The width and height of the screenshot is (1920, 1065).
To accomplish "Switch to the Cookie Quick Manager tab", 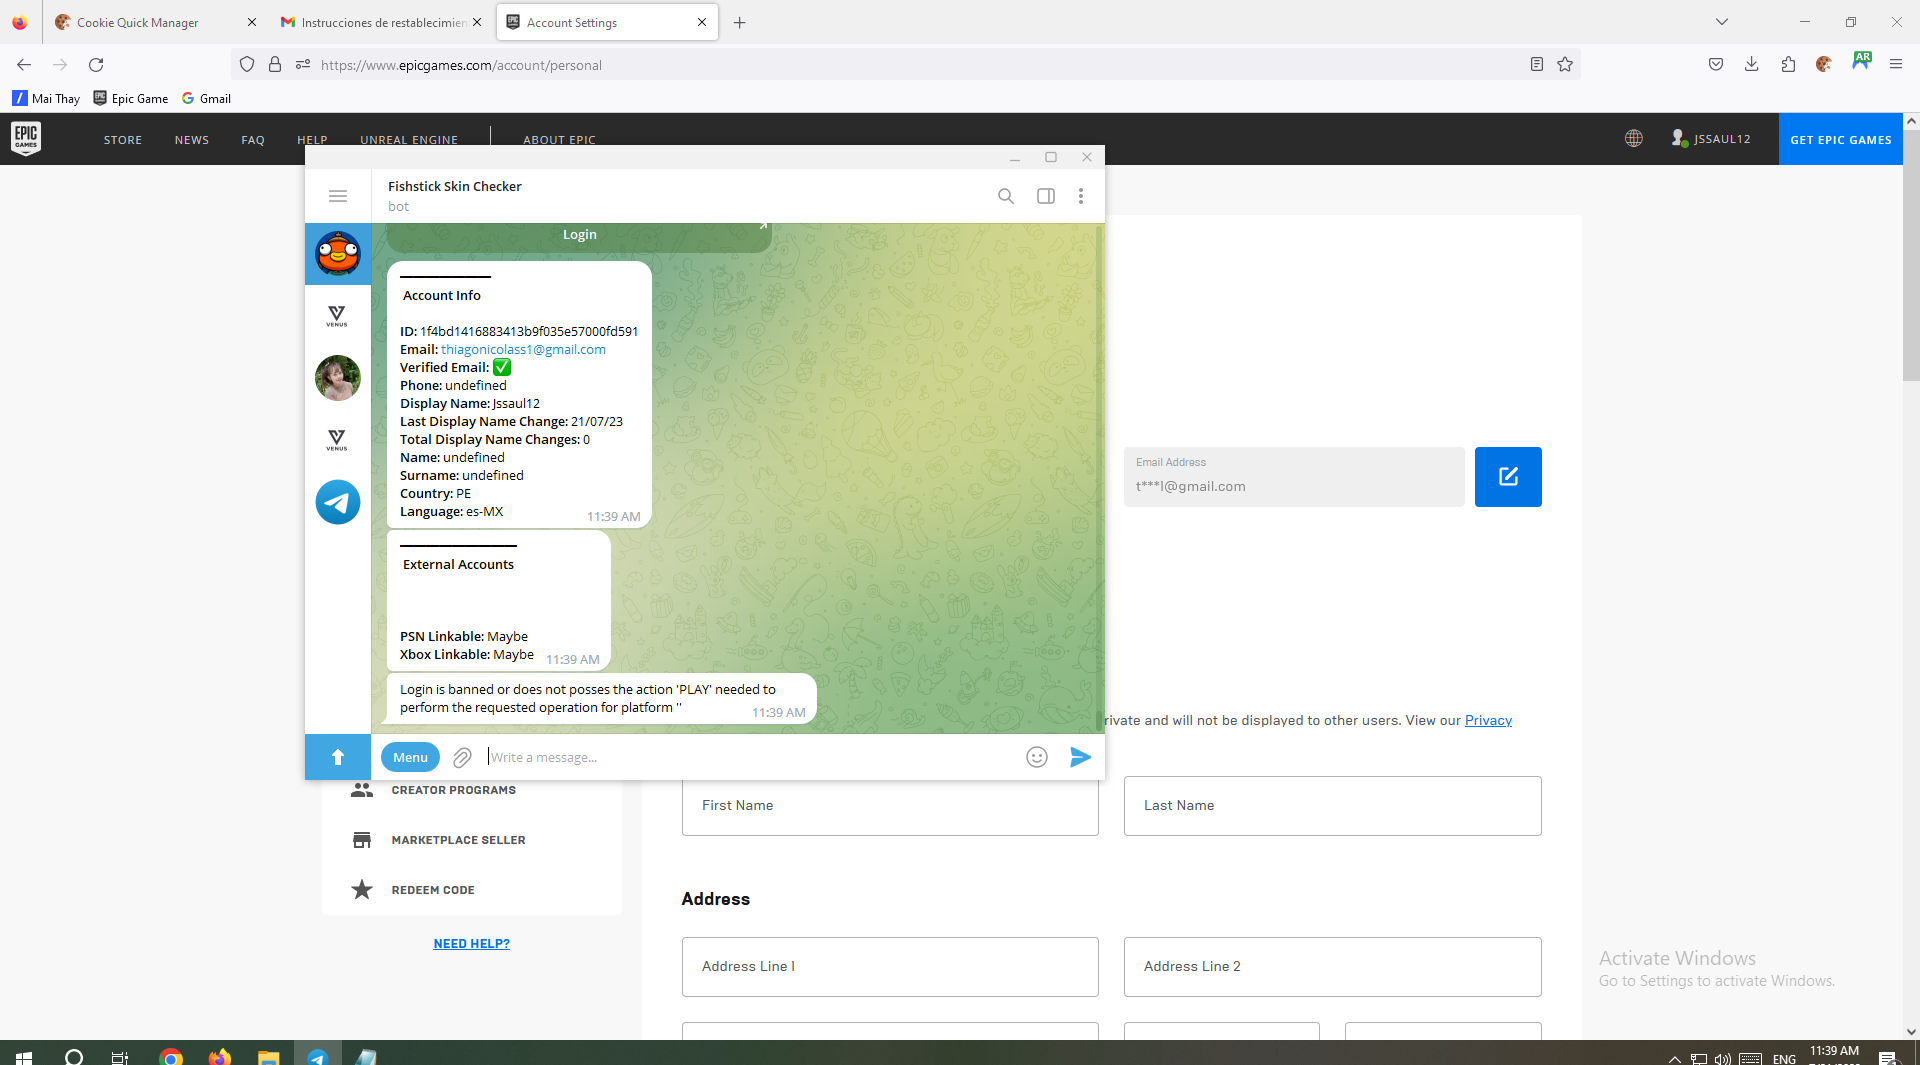I will (155, 22).
